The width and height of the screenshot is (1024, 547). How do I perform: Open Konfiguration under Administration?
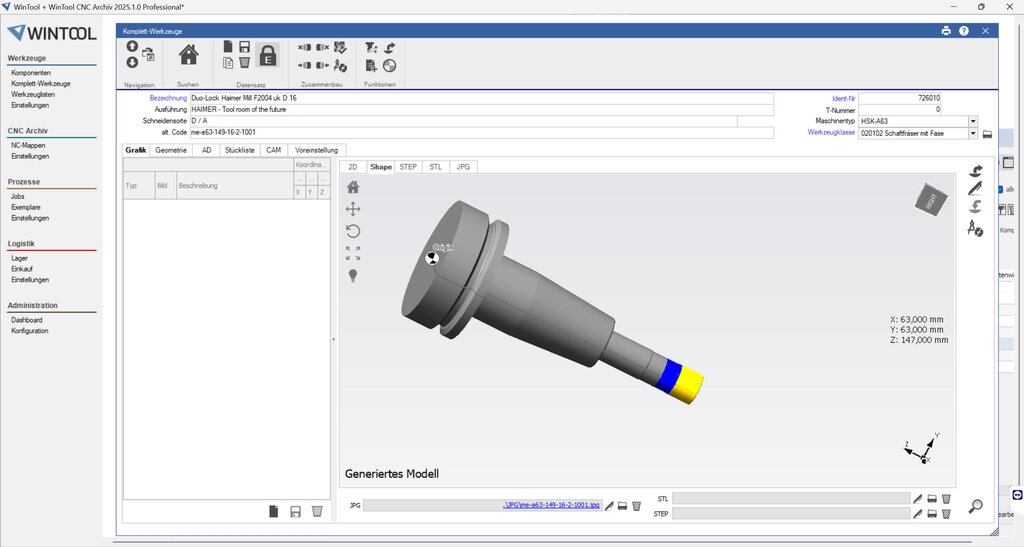coord(29,331)
